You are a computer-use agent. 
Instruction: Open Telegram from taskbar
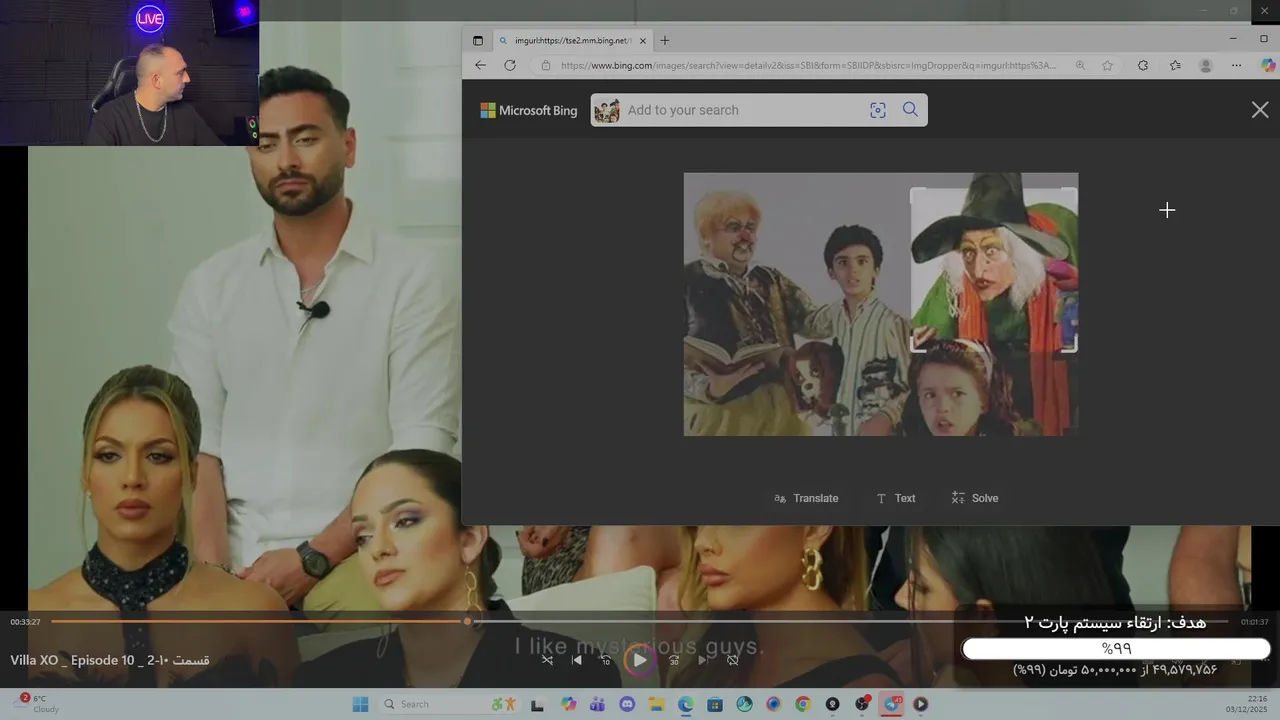pyautogui.click(x=892, y=704)
